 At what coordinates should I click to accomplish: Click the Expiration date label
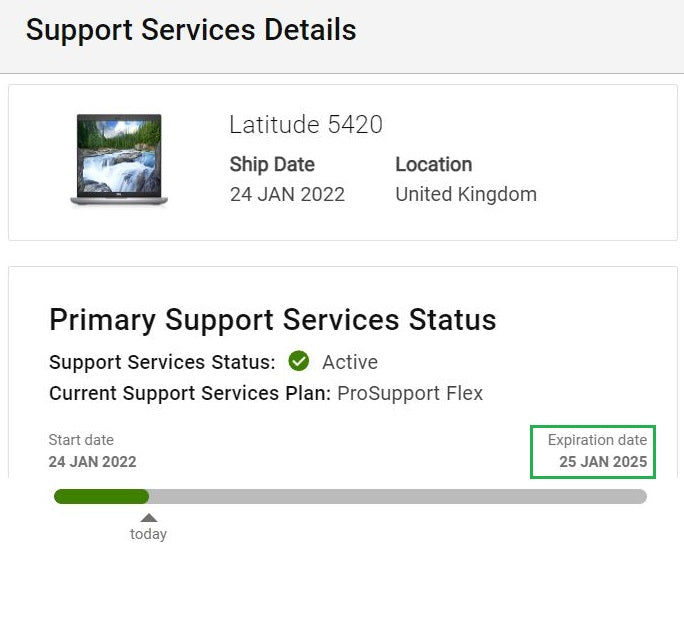(x=597, y=440)
